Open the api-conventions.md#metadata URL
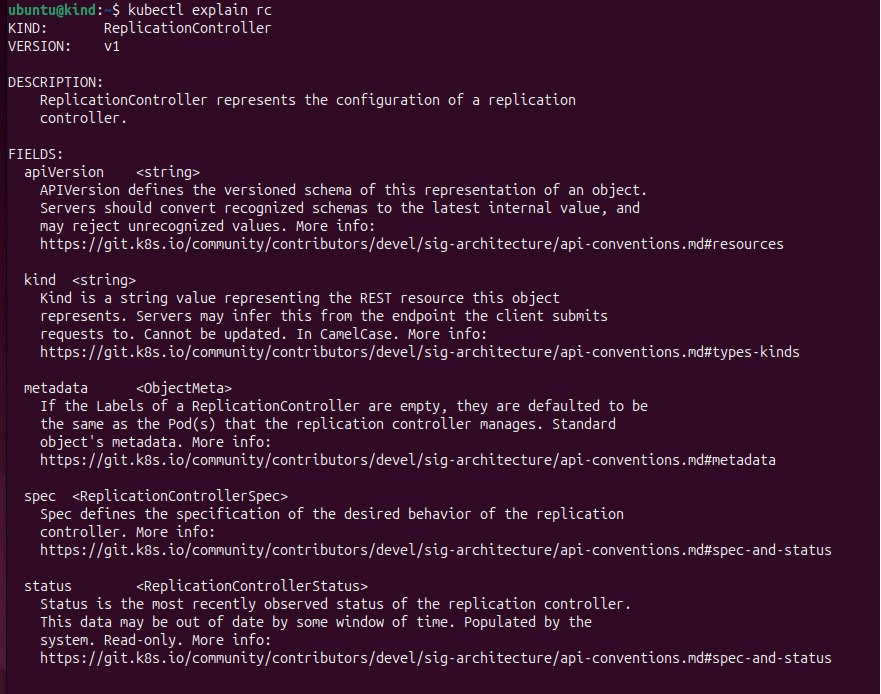 coord(407,460)
